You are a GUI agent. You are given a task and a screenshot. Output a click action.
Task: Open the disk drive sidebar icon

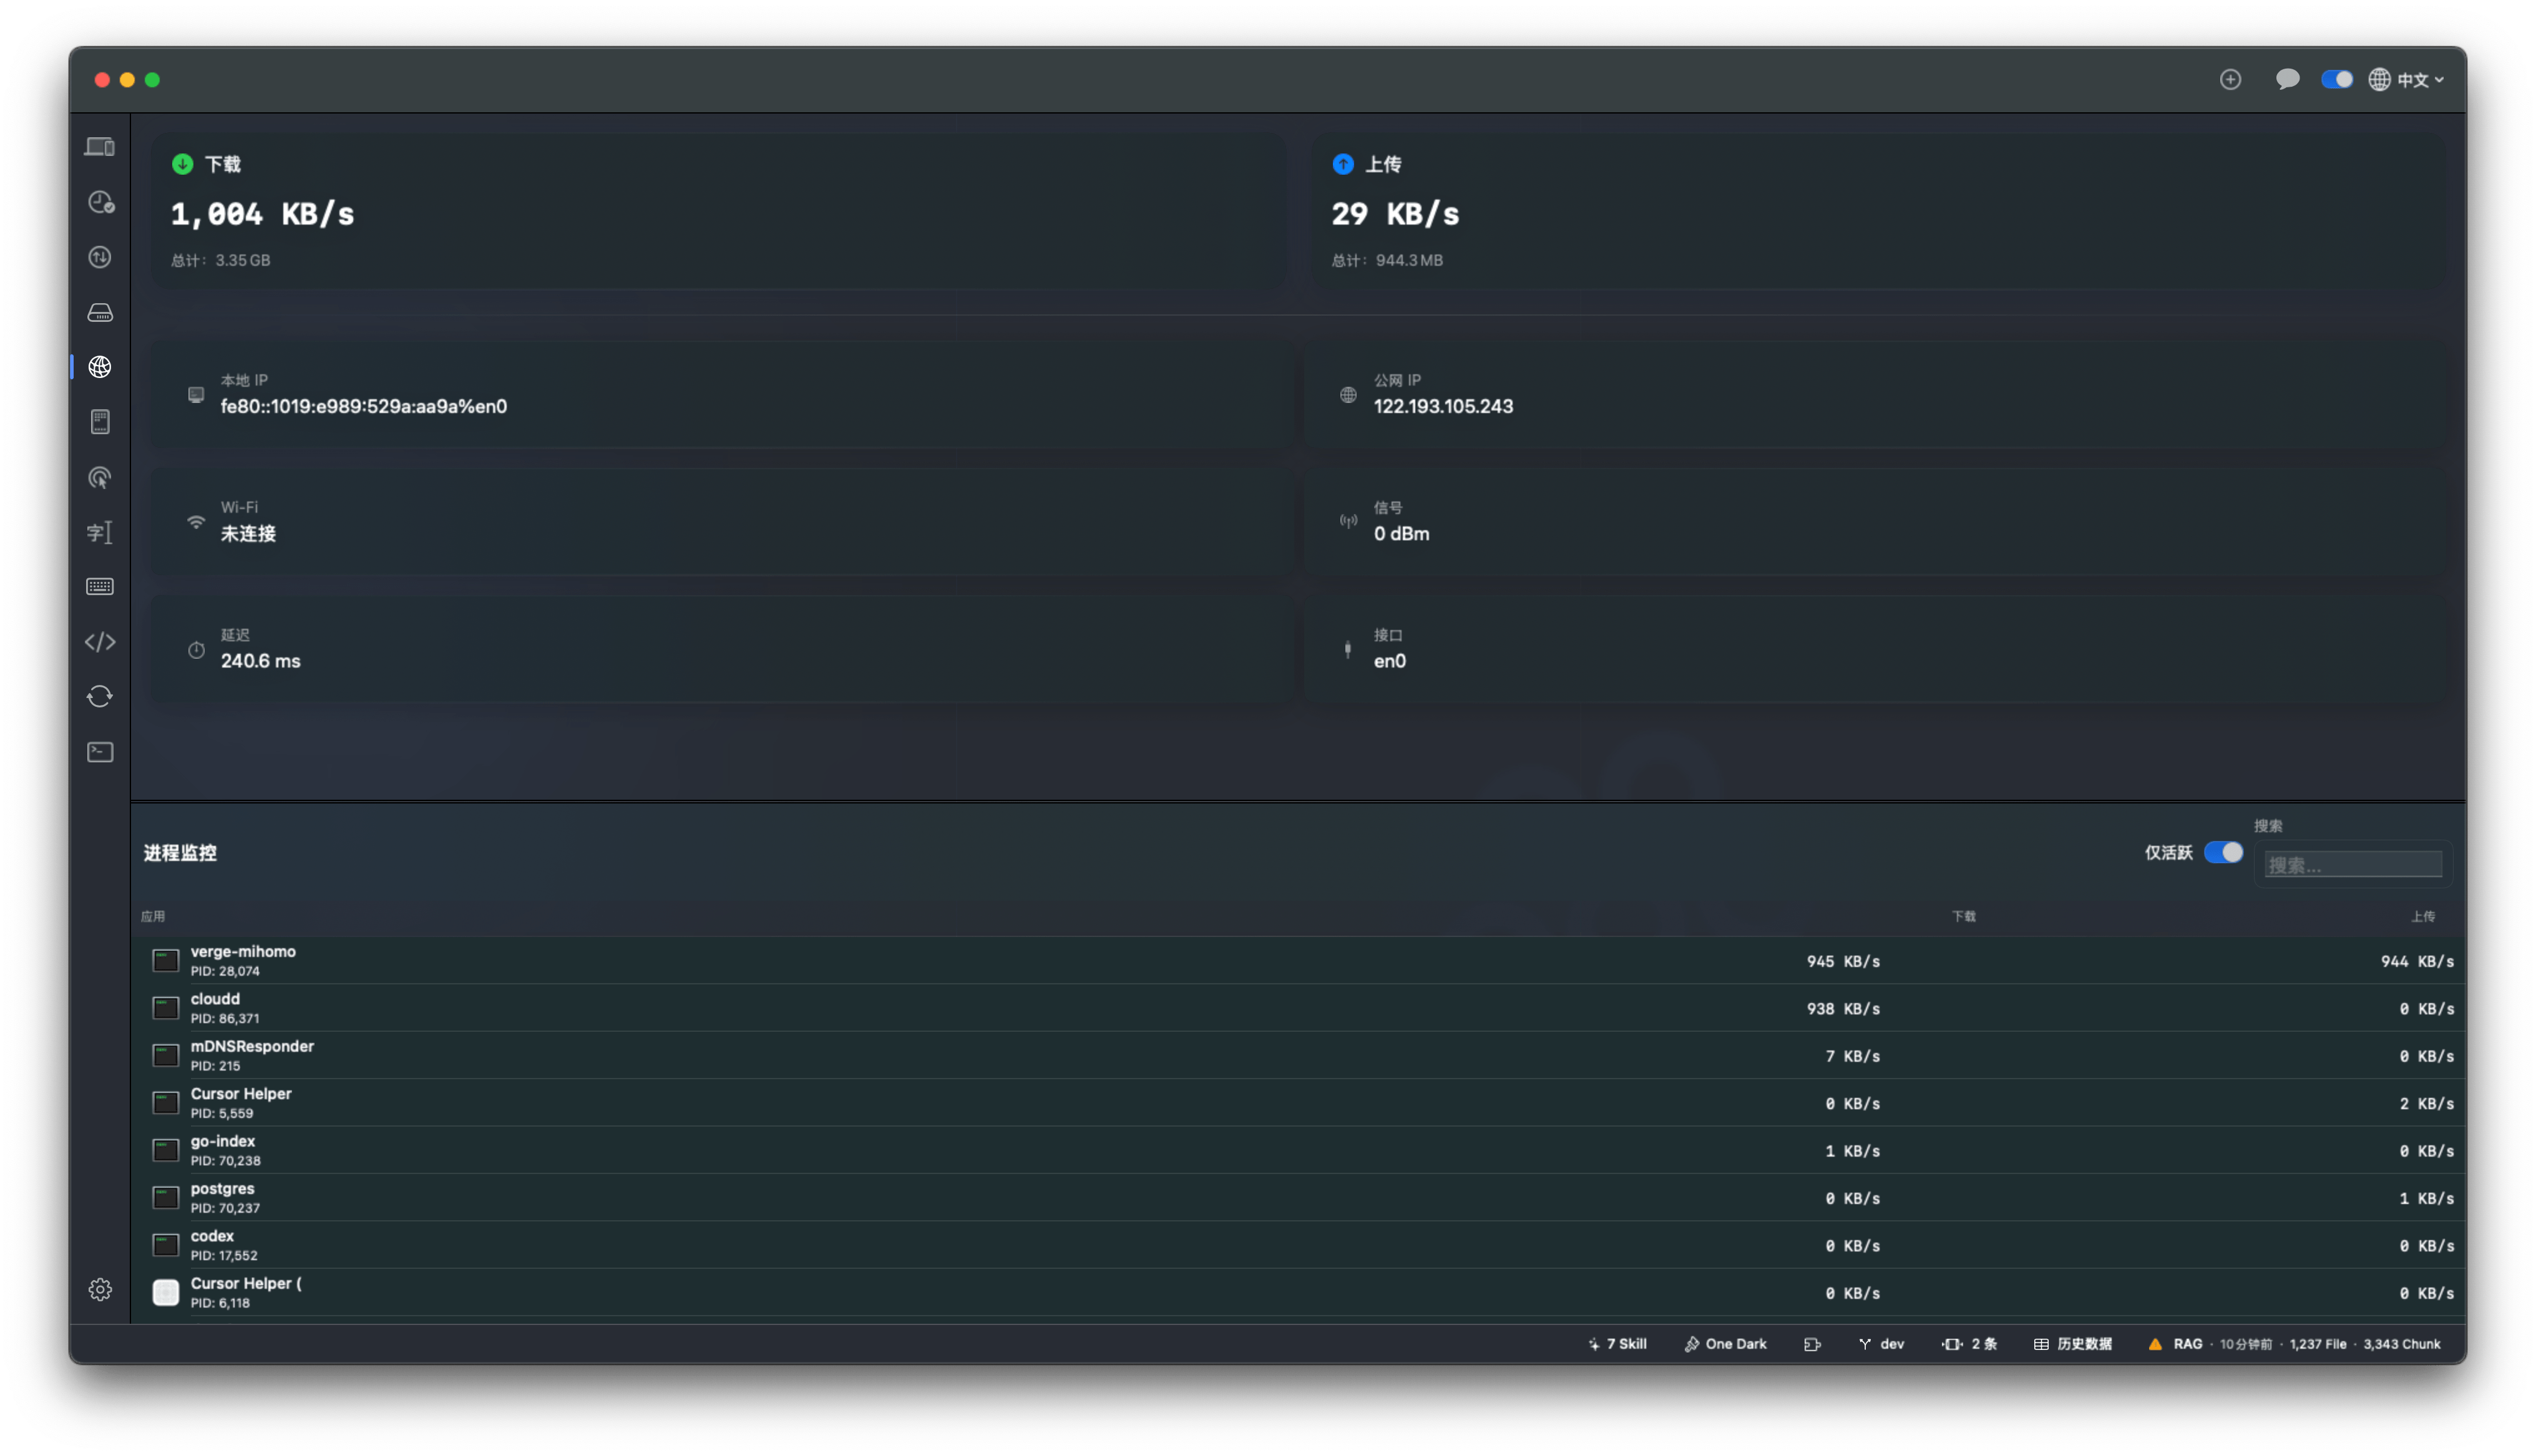click(100, 313)
